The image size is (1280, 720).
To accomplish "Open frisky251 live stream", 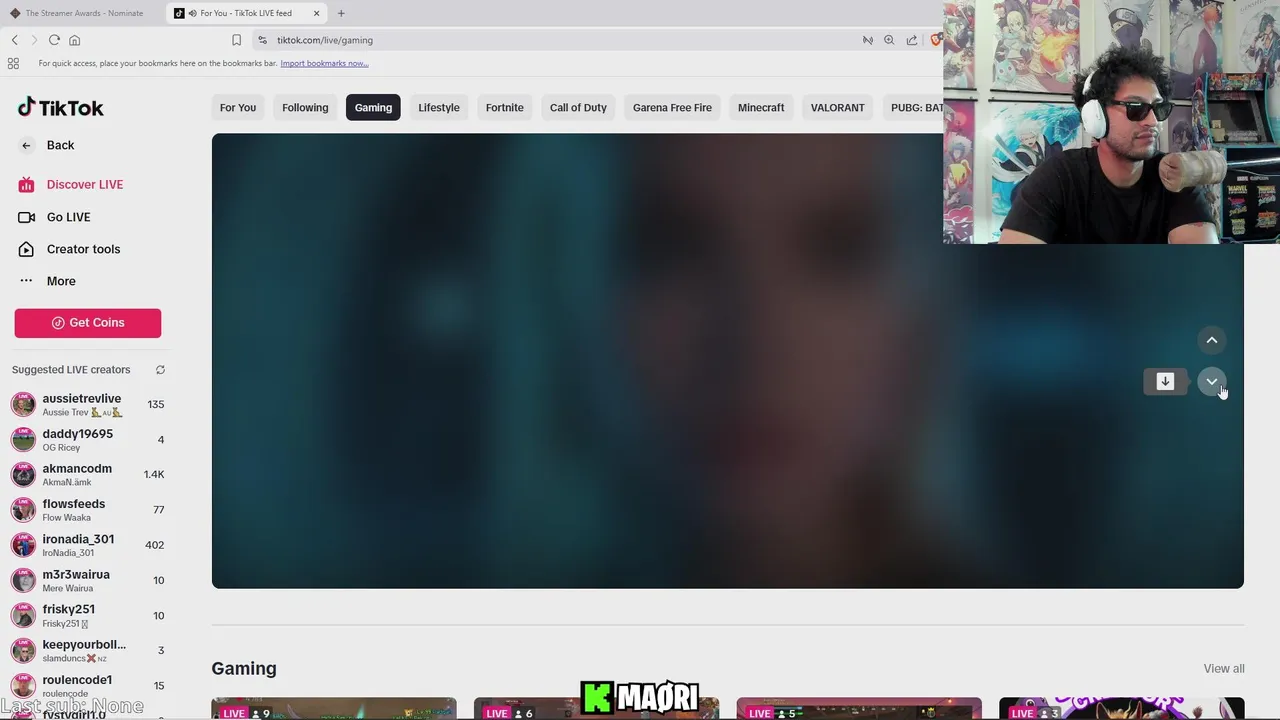I will (x=88, y=615).
